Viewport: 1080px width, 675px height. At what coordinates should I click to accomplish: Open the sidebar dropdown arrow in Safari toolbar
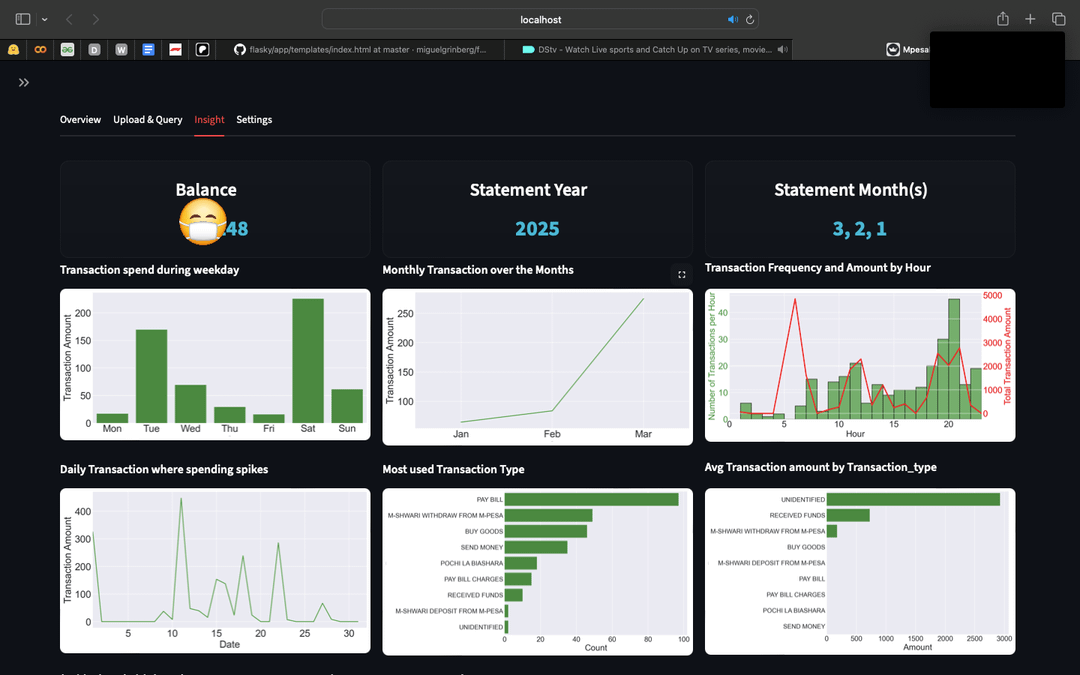(45, 19)
